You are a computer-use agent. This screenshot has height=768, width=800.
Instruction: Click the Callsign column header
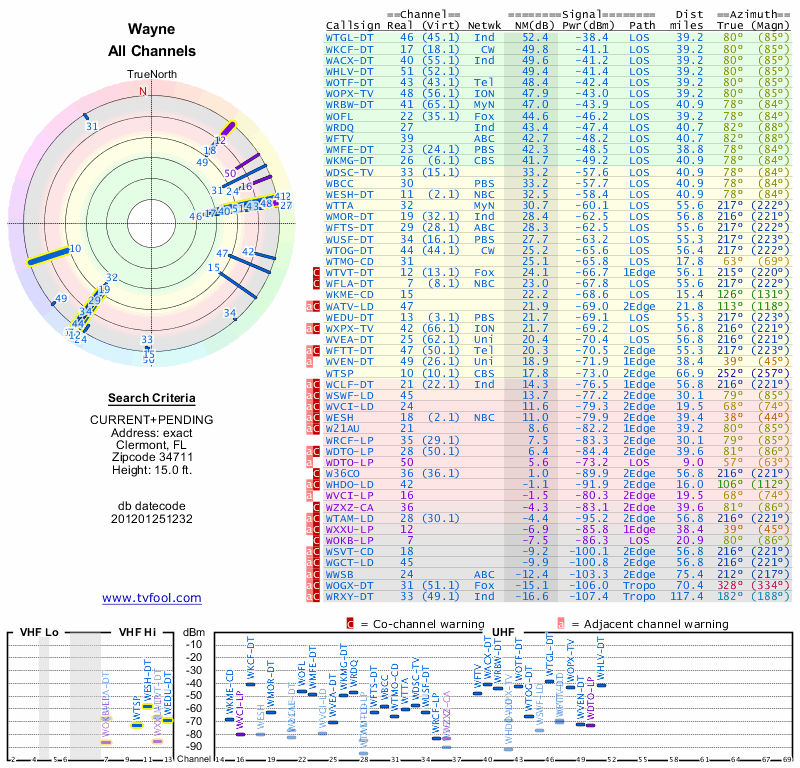click(355, 25)
